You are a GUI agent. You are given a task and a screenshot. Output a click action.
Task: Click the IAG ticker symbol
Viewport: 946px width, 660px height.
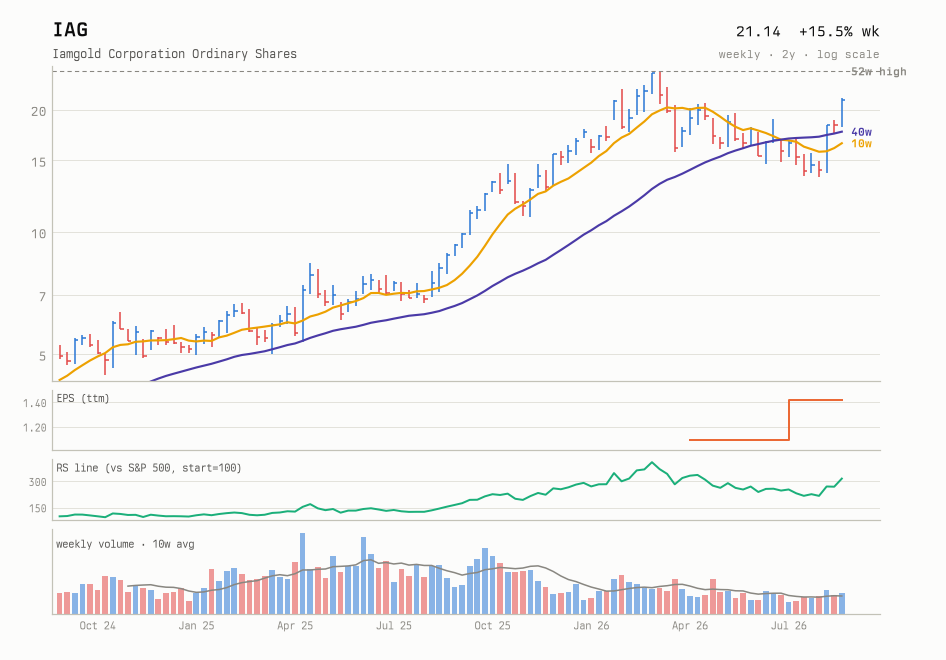pos(70,30)
